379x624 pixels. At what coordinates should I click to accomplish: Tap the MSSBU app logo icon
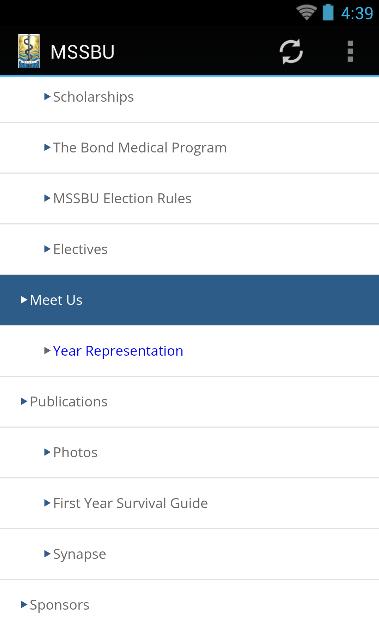tap(29, 51)
